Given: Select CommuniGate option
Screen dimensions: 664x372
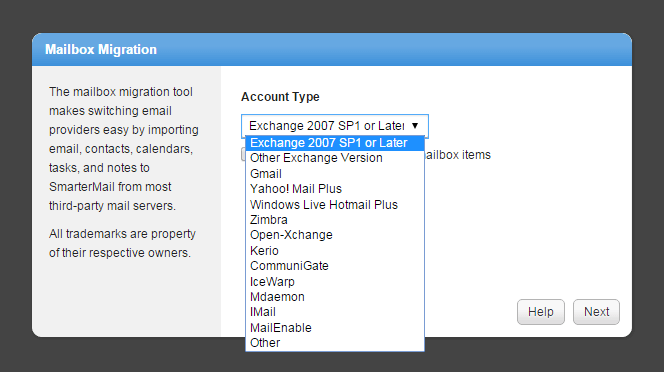Looking at the screenshot, I should pos(335,266).
